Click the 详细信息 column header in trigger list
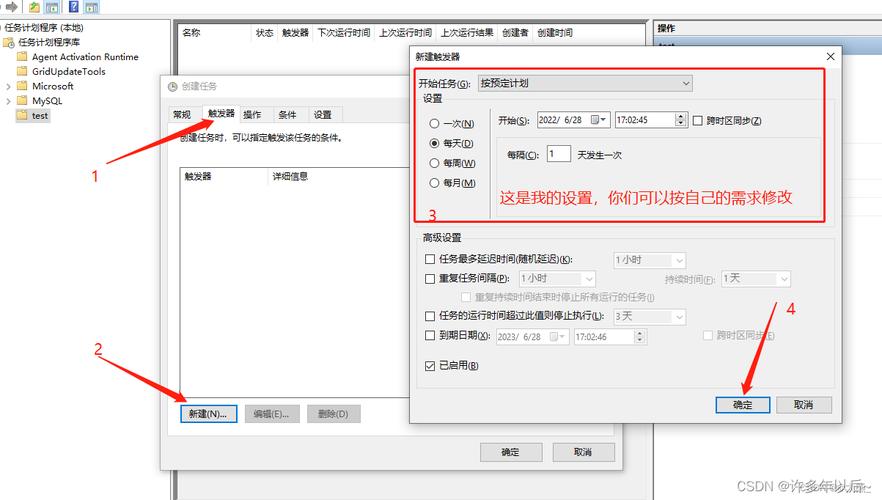This screenshot has height=500, width=882. (290, 177)
